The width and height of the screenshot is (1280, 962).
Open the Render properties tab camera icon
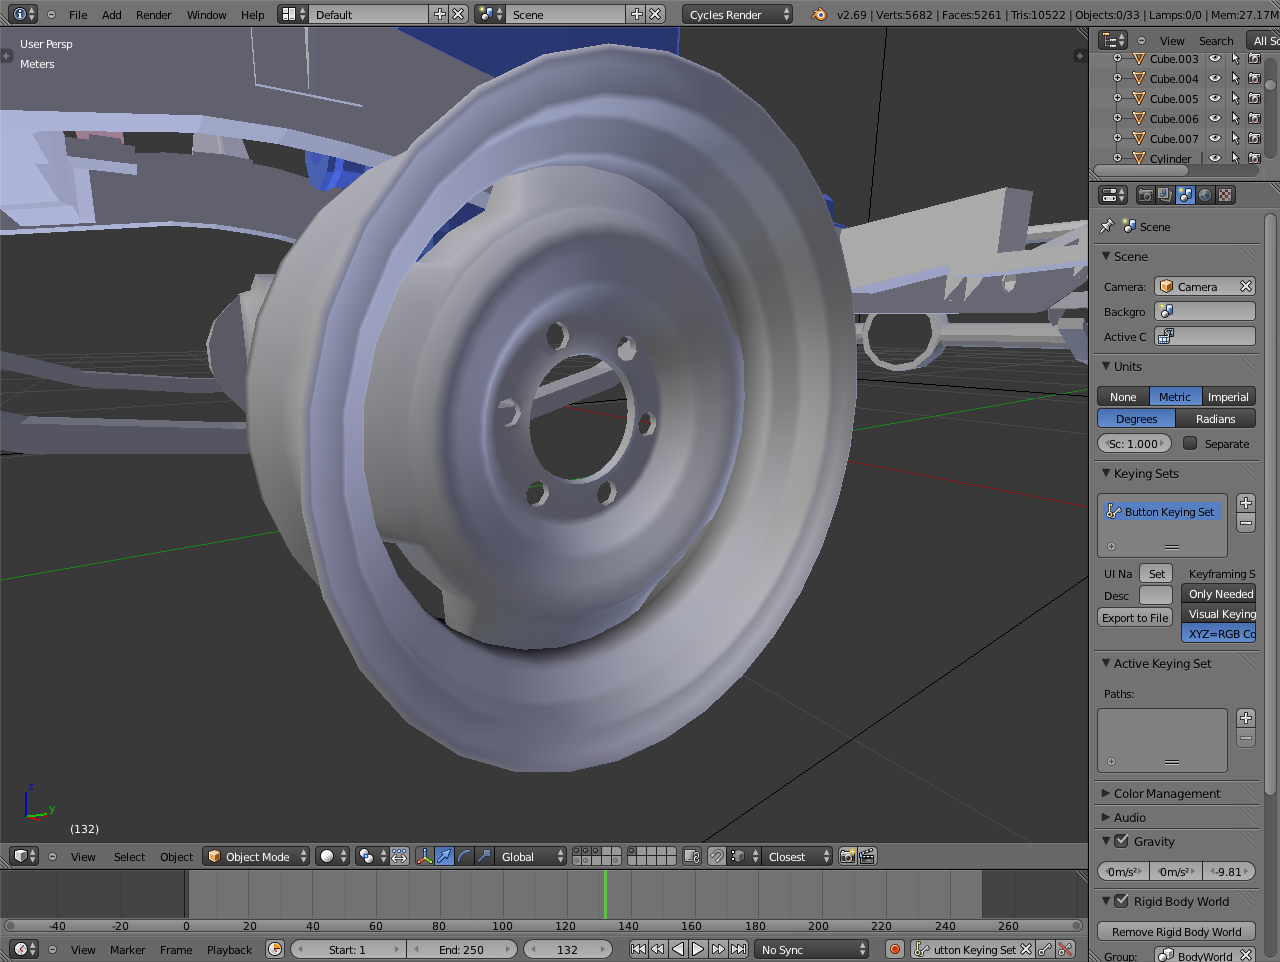(x=1146, y=195)
